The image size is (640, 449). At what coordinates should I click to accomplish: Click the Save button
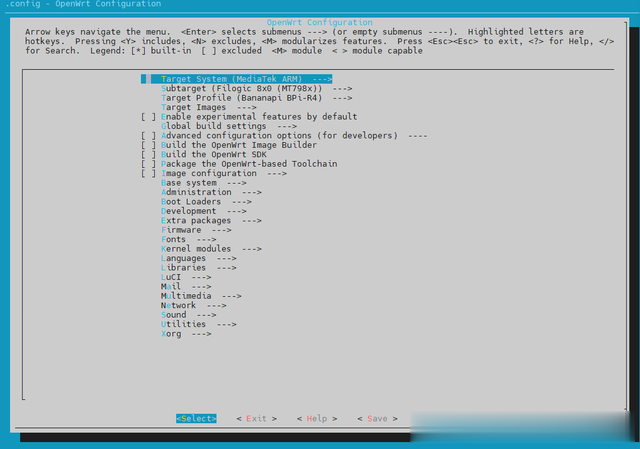click(377, 418)
